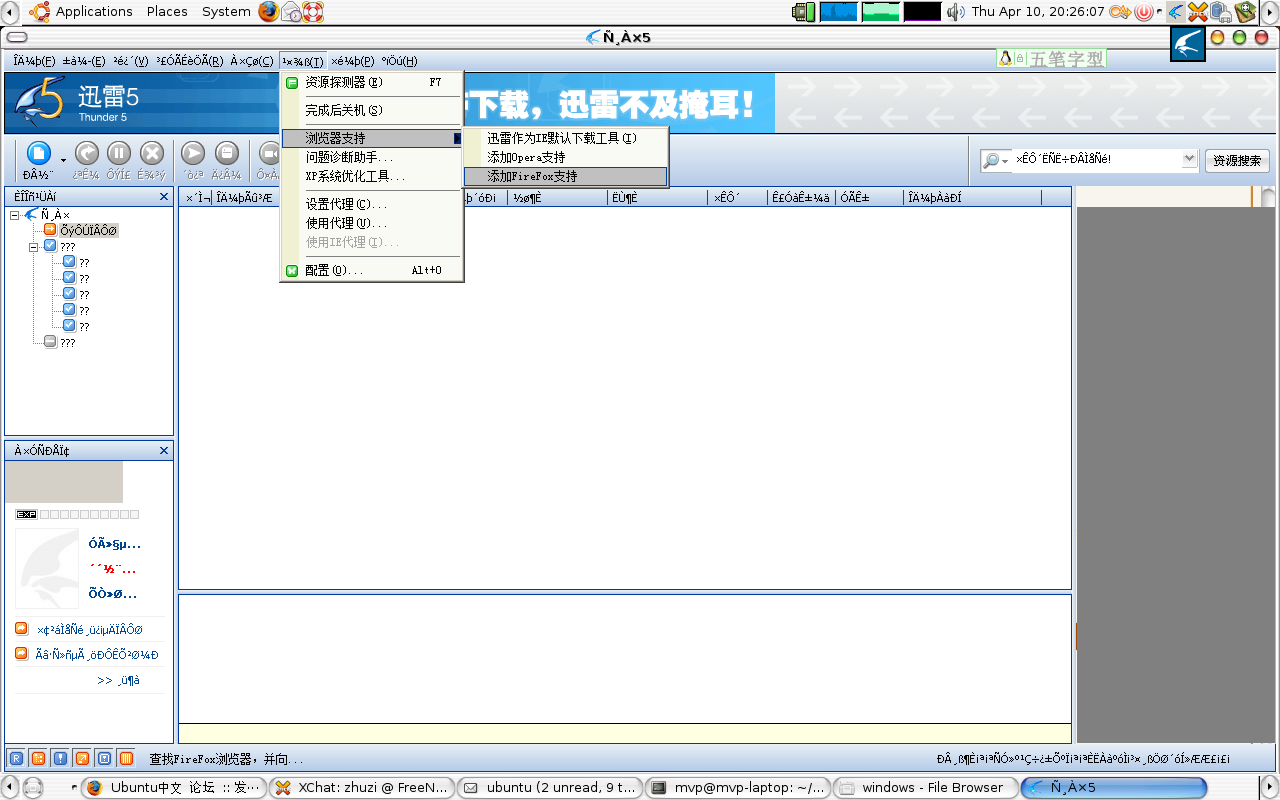Screen dimensions: 1280x800
Task: Click the ÓÃ»§µ... link in the info panel
Action: pyautogui.click(x=114, y=544)
